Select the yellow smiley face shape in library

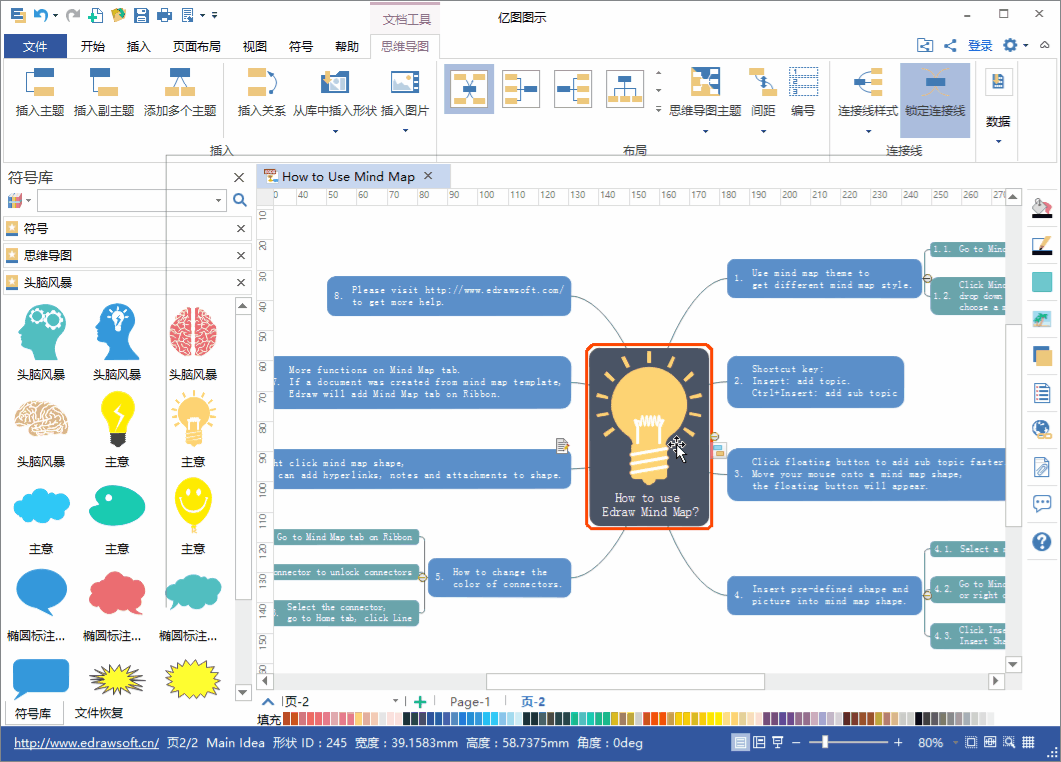click(194, 505)
